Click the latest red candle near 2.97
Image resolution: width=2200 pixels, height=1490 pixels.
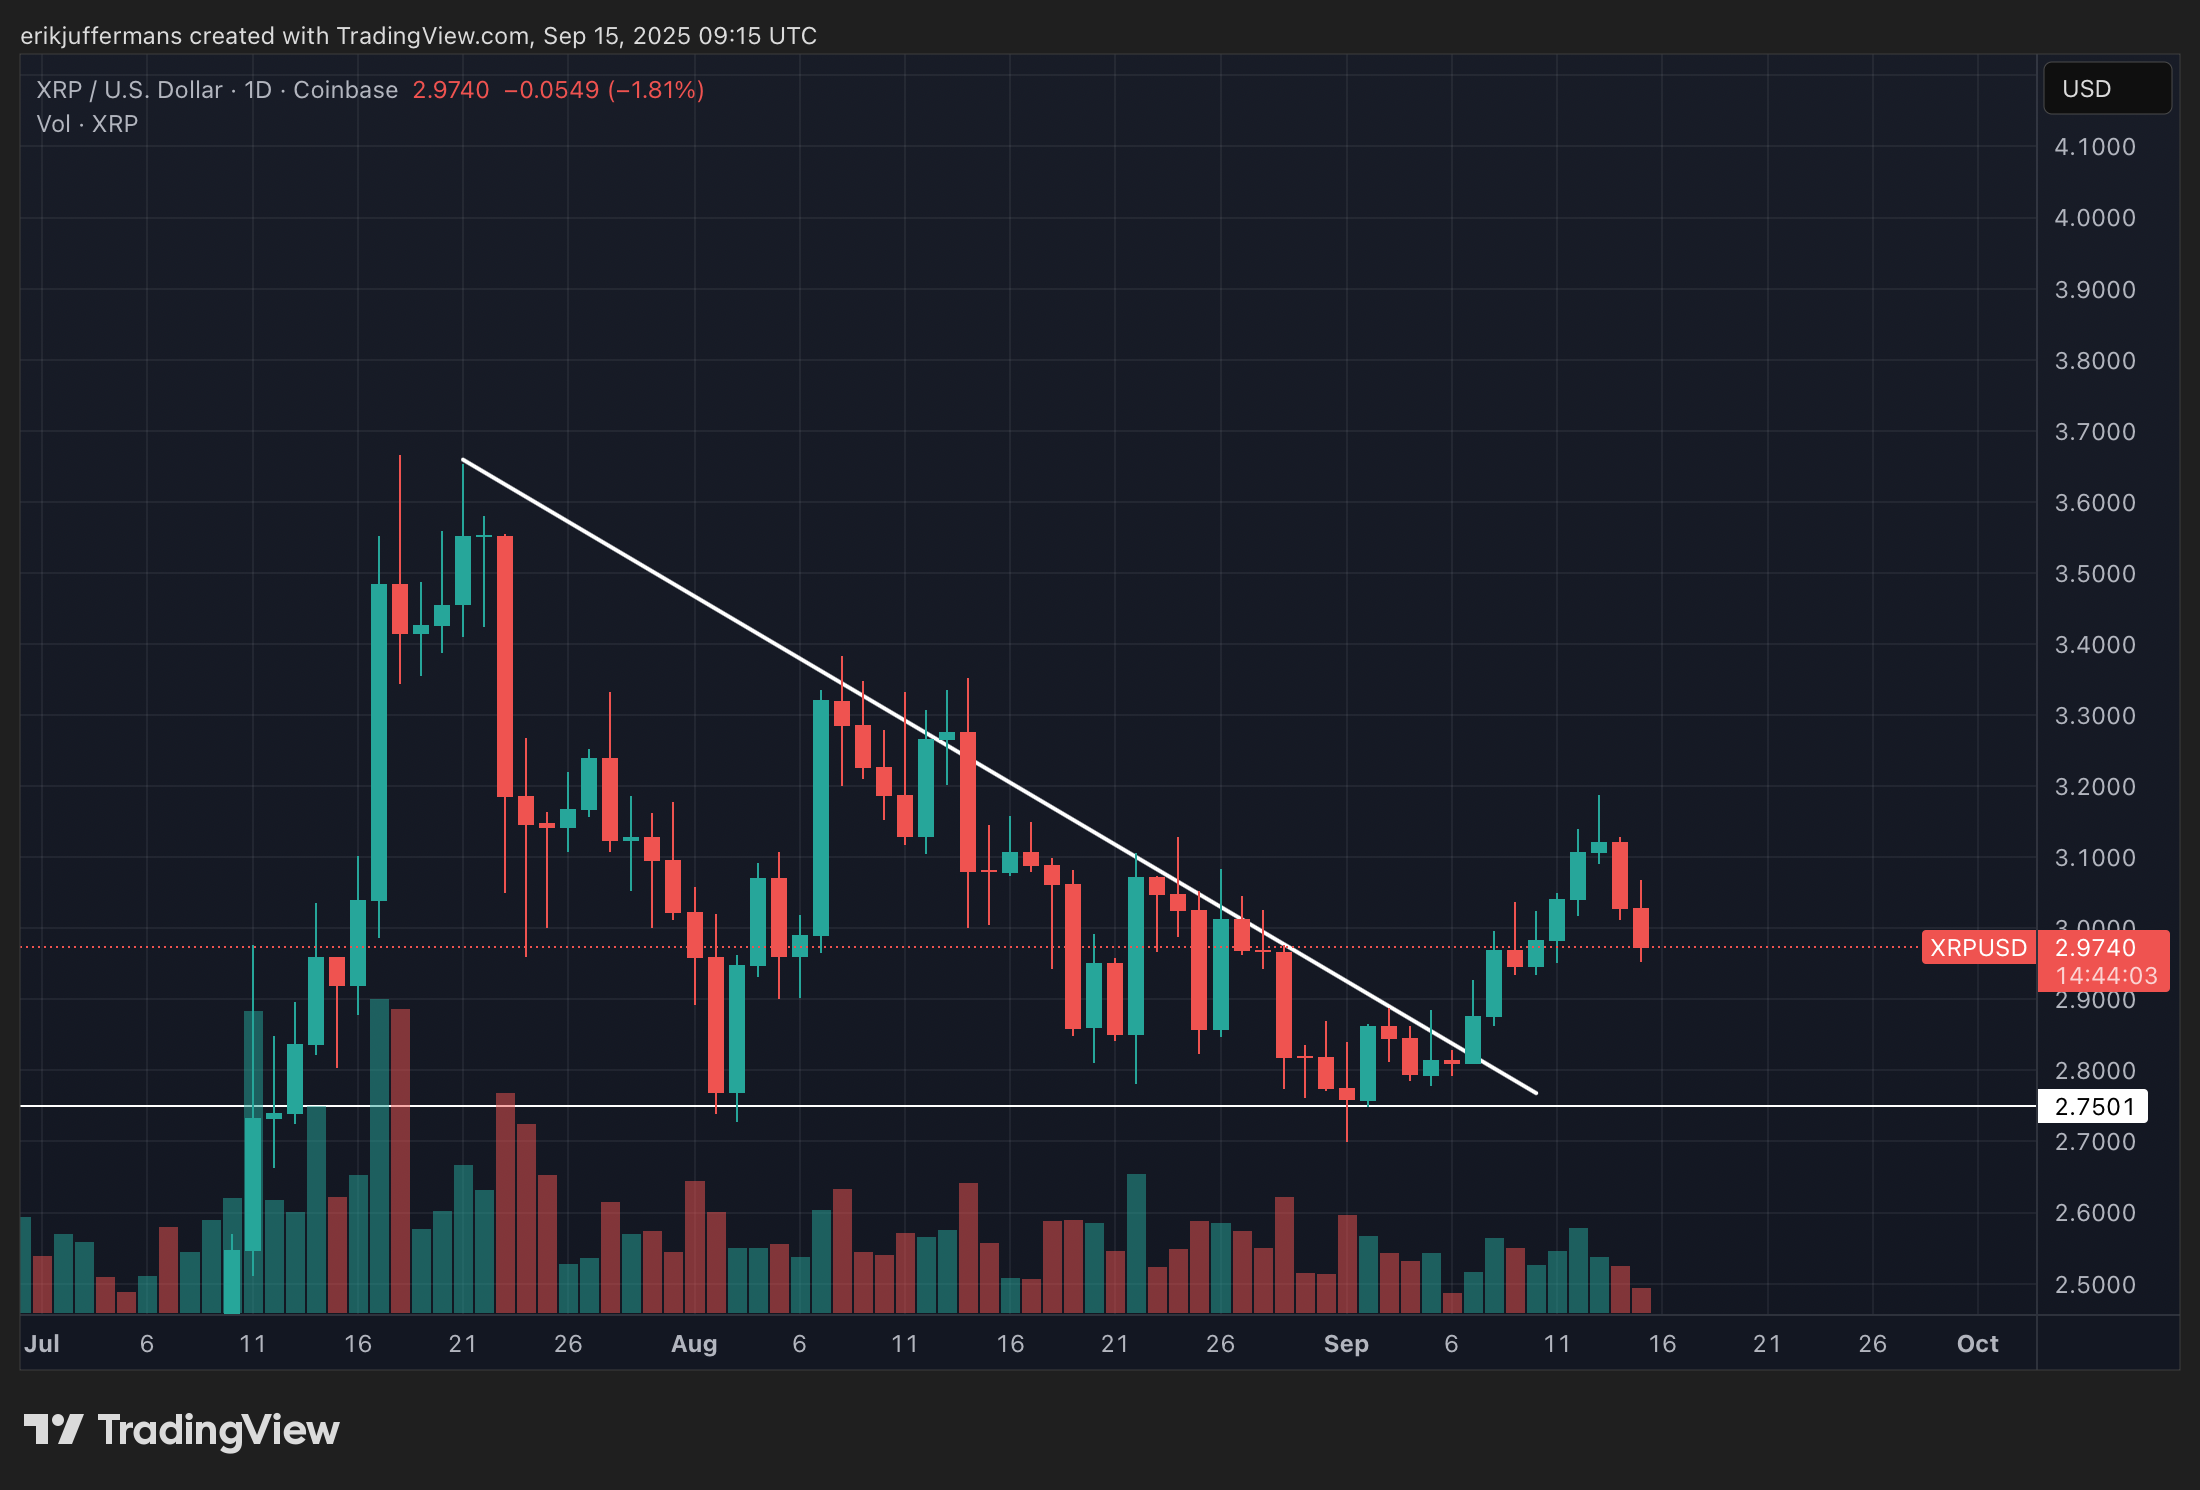point(1641,927)
